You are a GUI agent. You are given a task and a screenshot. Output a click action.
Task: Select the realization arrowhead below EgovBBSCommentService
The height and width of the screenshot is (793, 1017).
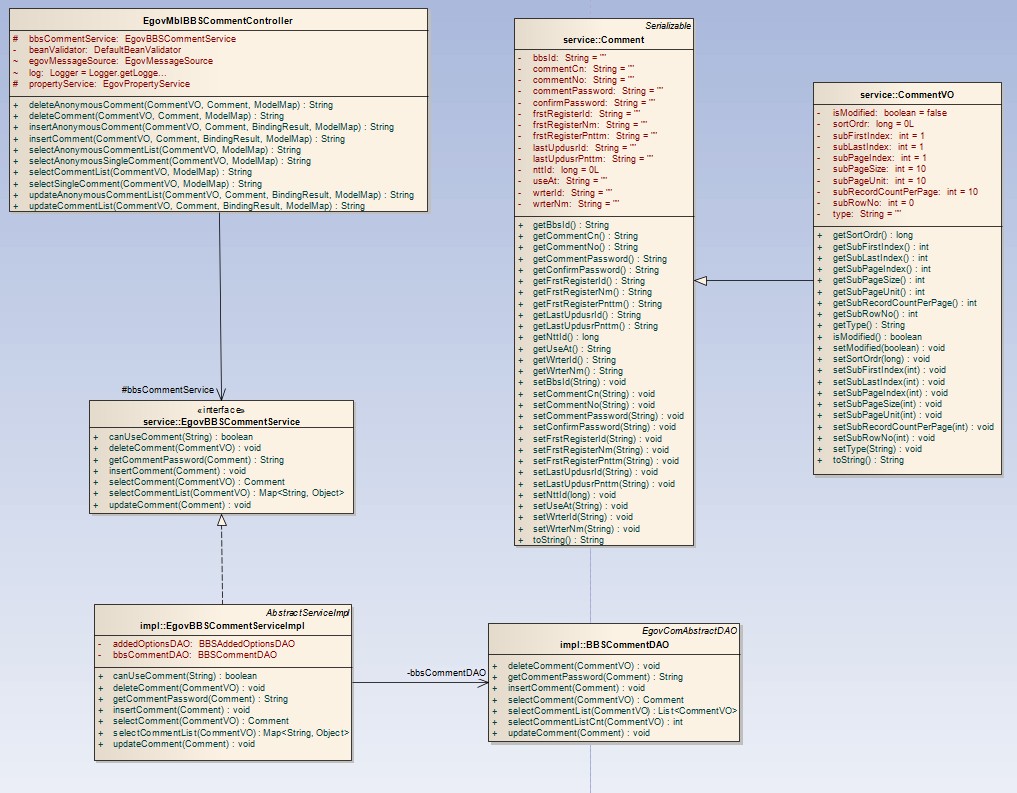coord(220,522)
